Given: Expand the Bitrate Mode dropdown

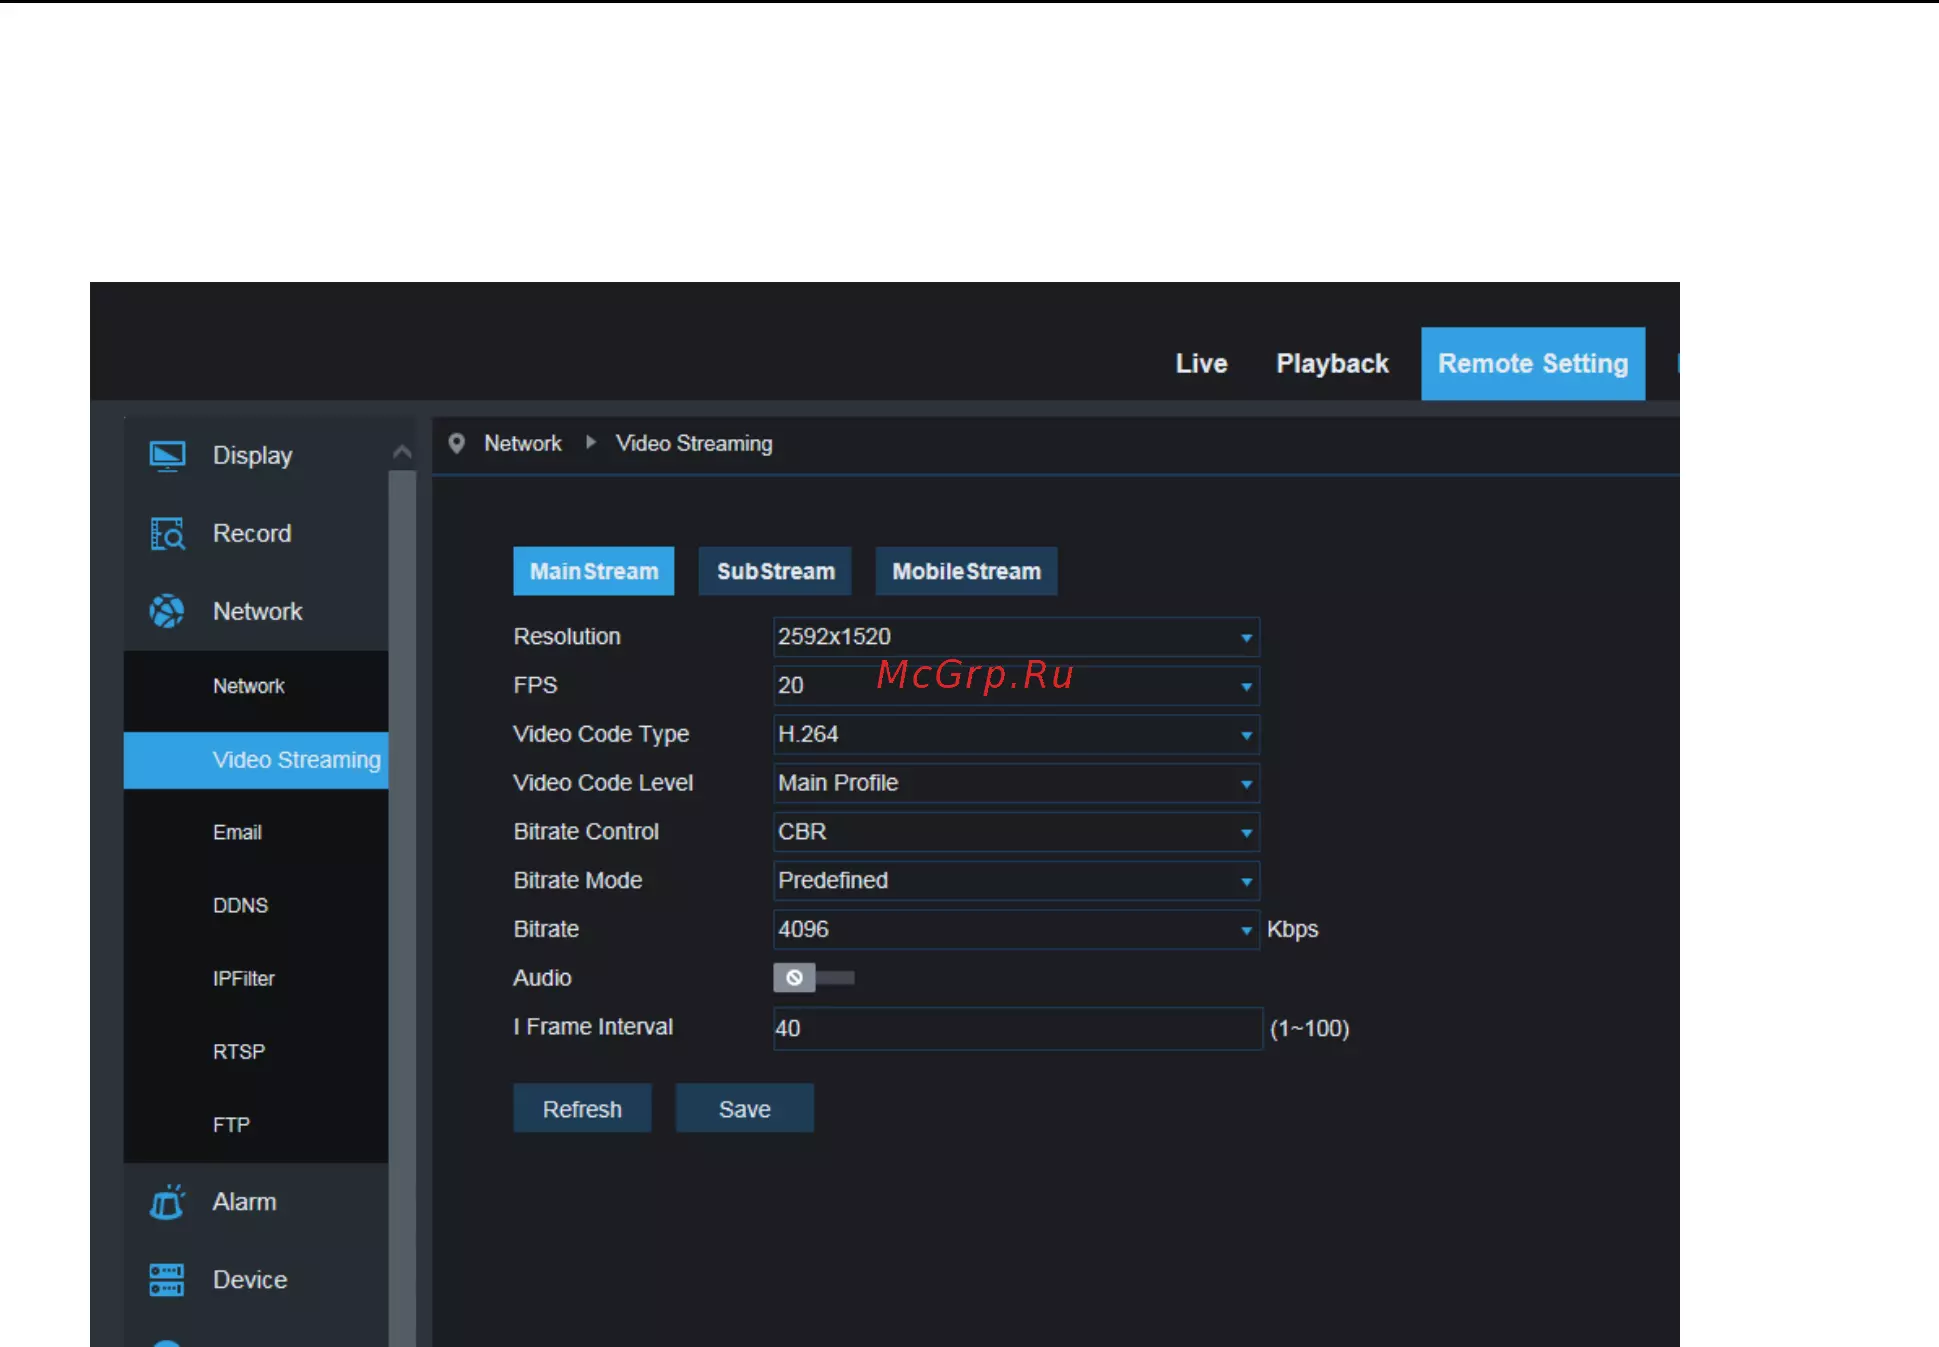Looking at the screenshot, I should tap(1016, 881).
